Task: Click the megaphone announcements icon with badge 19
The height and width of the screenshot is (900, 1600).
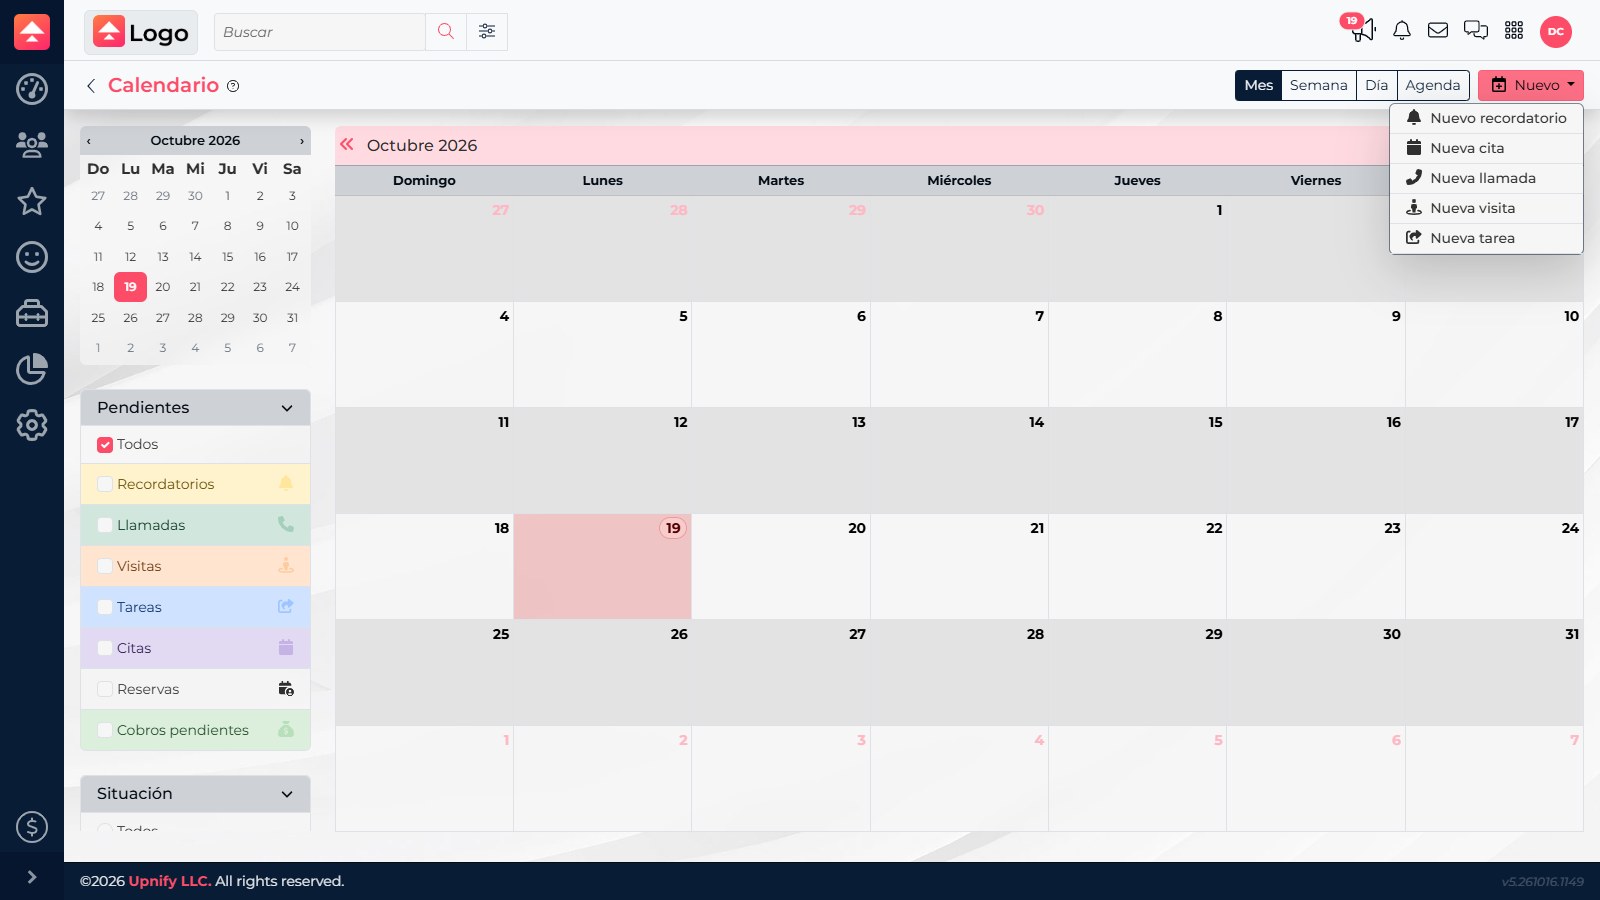Action: [1362, 30]
